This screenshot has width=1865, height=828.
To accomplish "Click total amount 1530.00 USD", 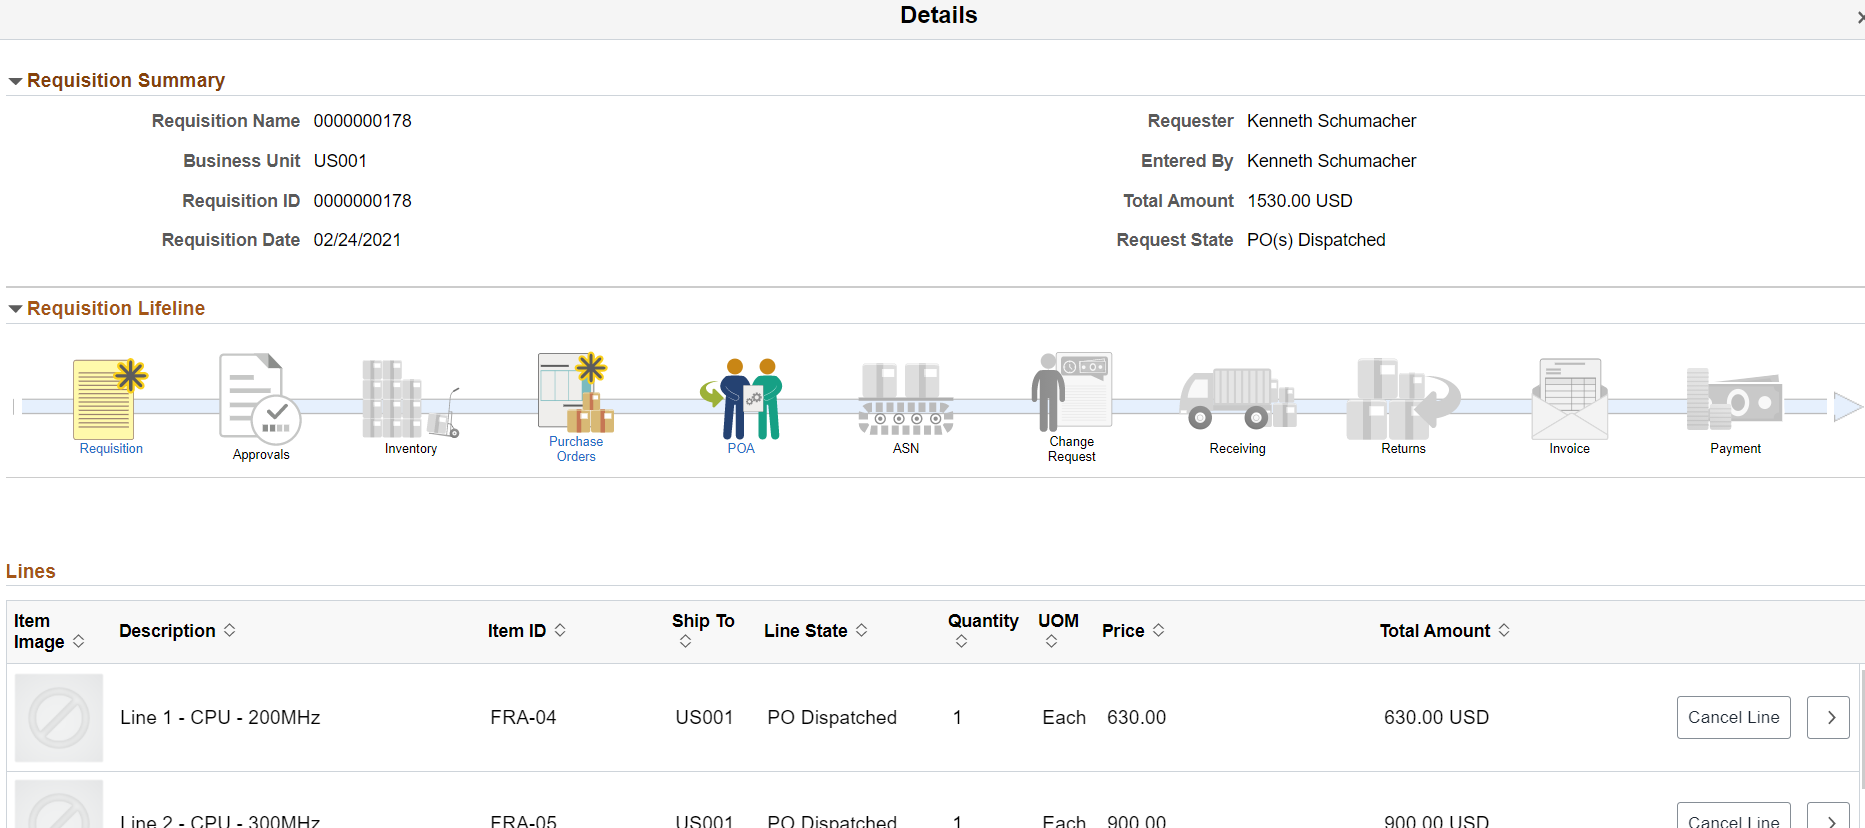I will [1299, 201].
